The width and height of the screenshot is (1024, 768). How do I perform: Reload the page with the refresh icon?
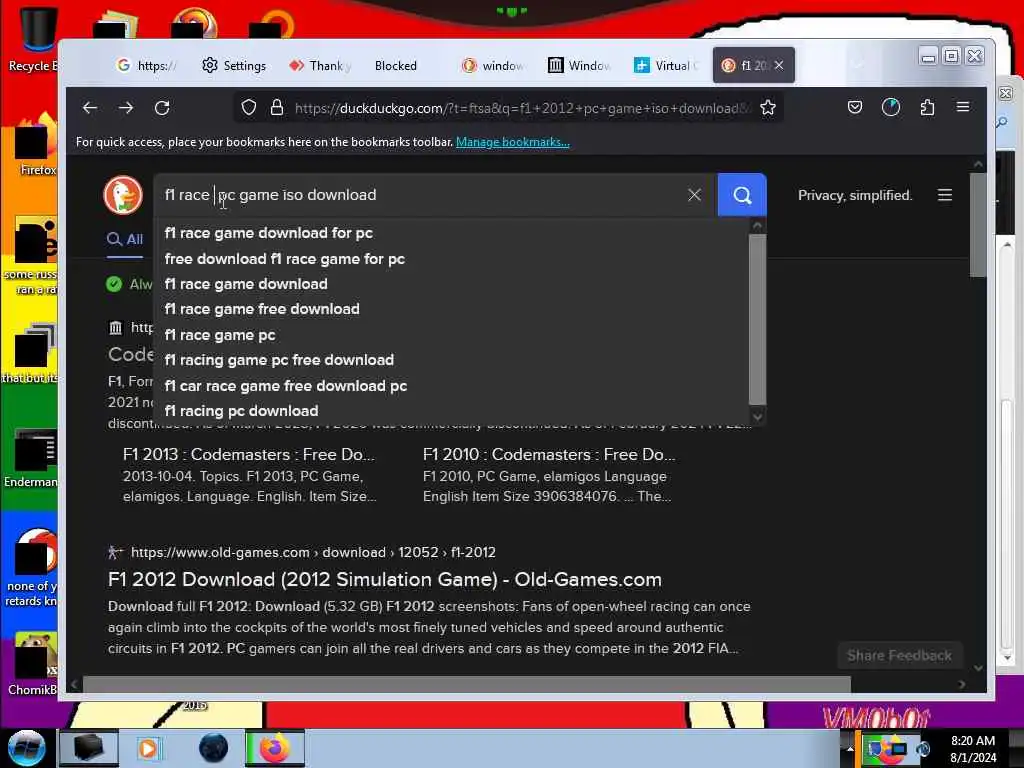(162, 108)
